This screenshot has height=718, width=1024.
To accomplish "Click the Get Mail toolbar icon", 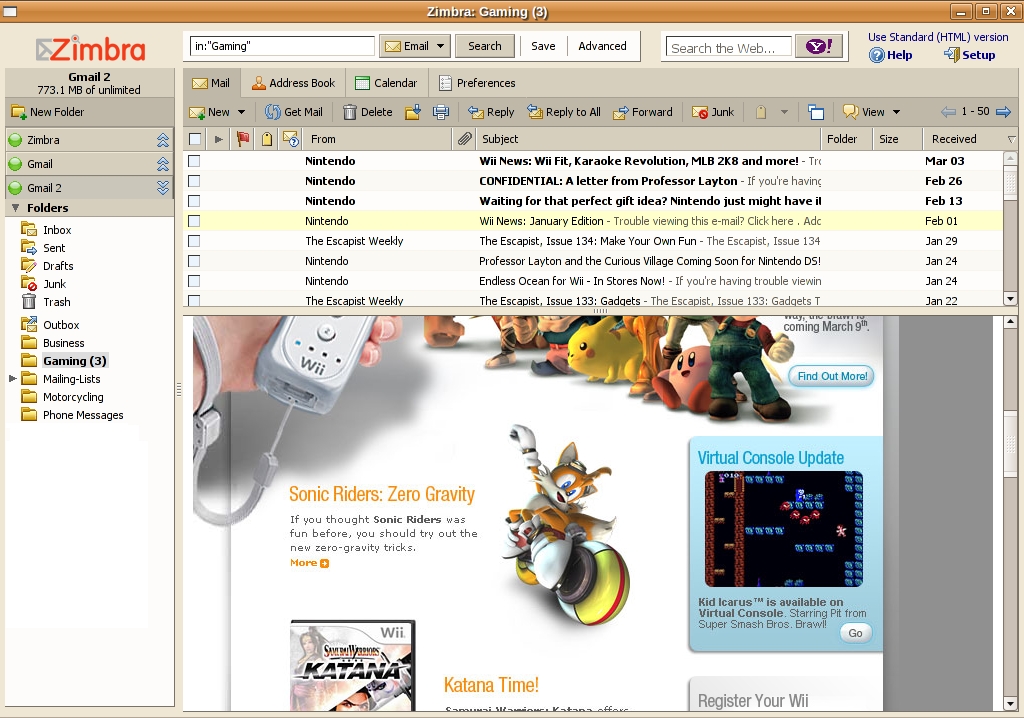I will point(272,112).
